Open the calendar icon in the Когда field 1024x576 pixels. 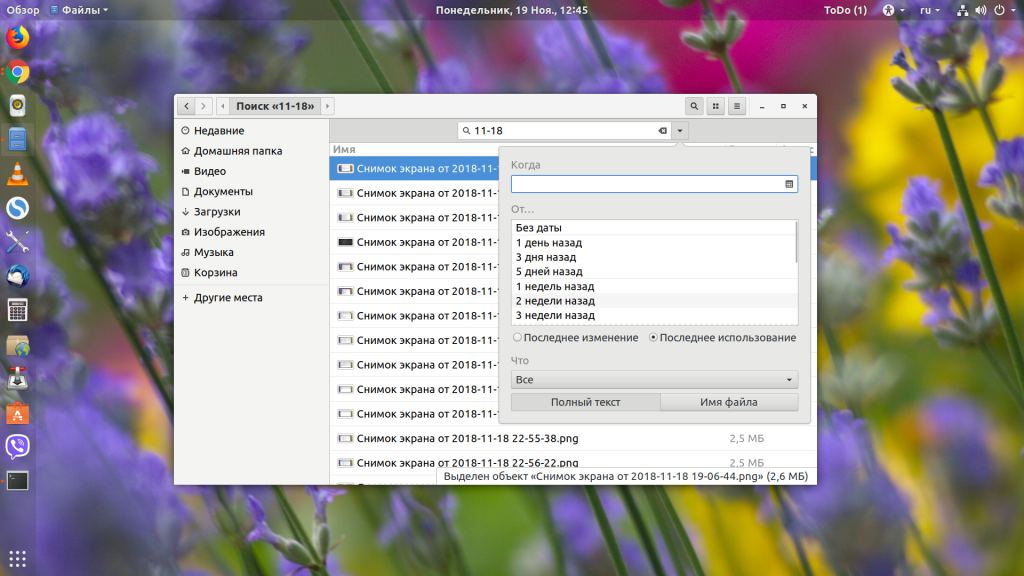click(789, 184)
